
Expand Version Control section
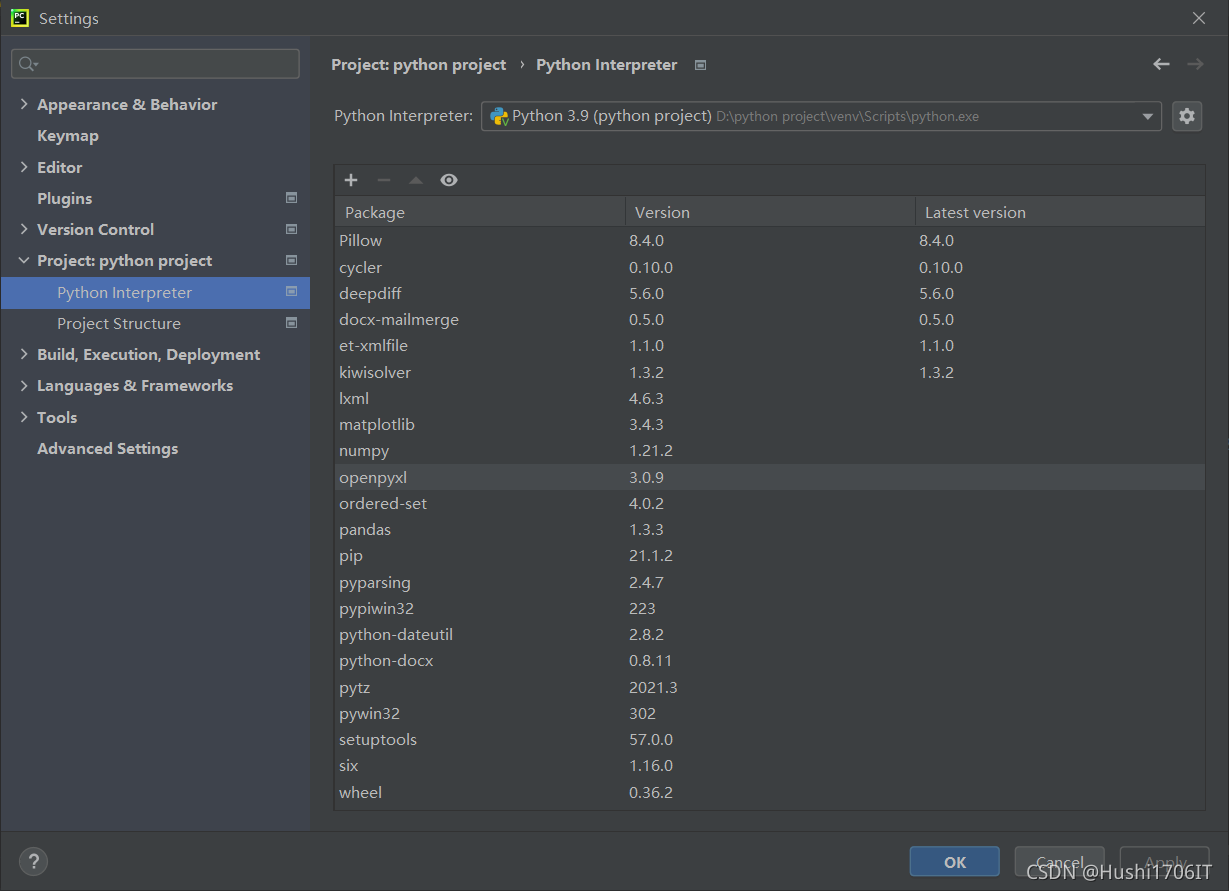point(24,229)
